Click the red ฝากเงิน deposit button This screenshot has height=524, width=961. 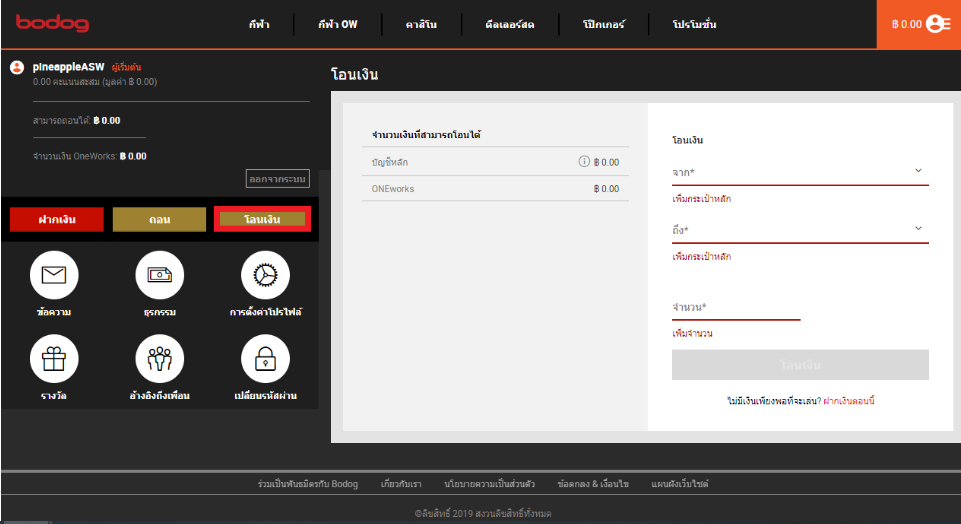[56, 219]
